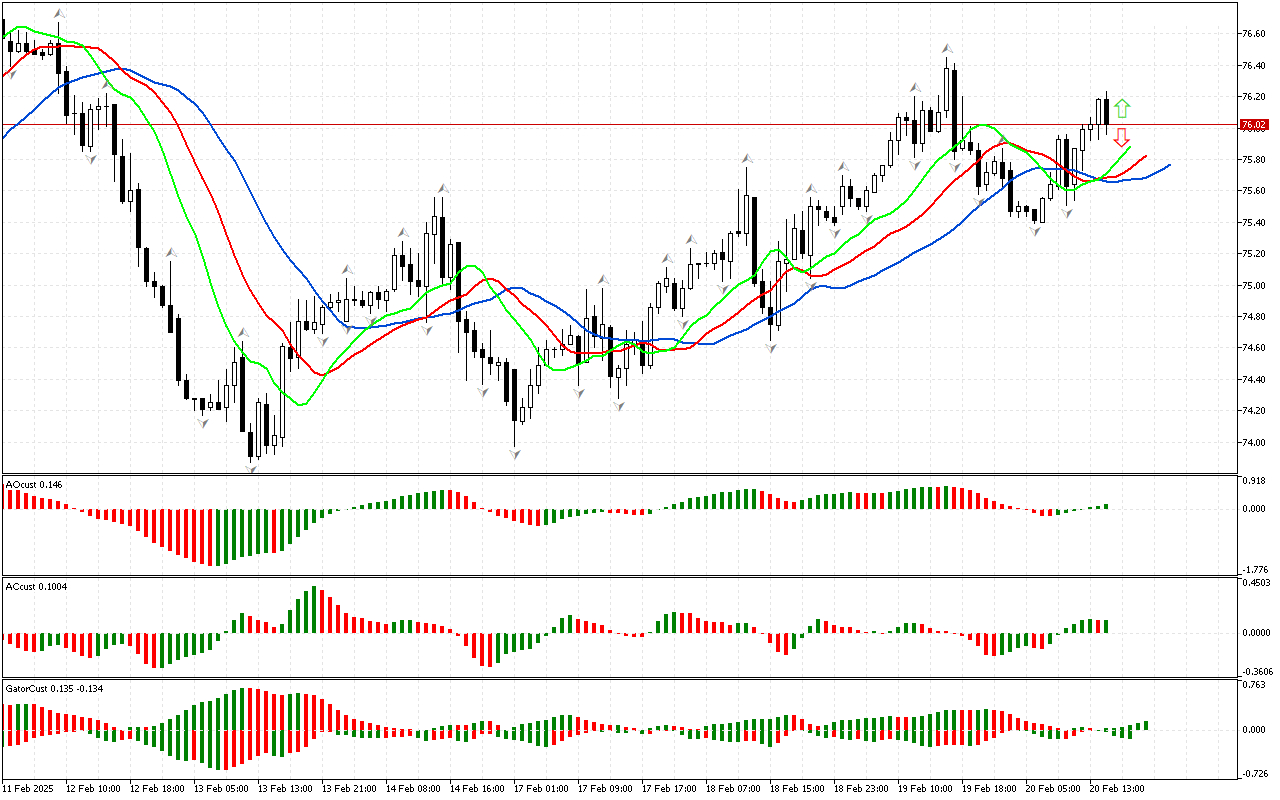Click the ACcust 0.1004 indicator label
The image size is (1280, 800).
coord(37,585)
